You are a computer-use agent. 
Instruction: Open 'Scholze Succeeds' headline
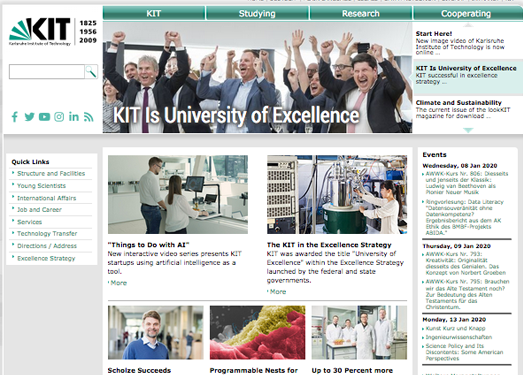(139, 370)
